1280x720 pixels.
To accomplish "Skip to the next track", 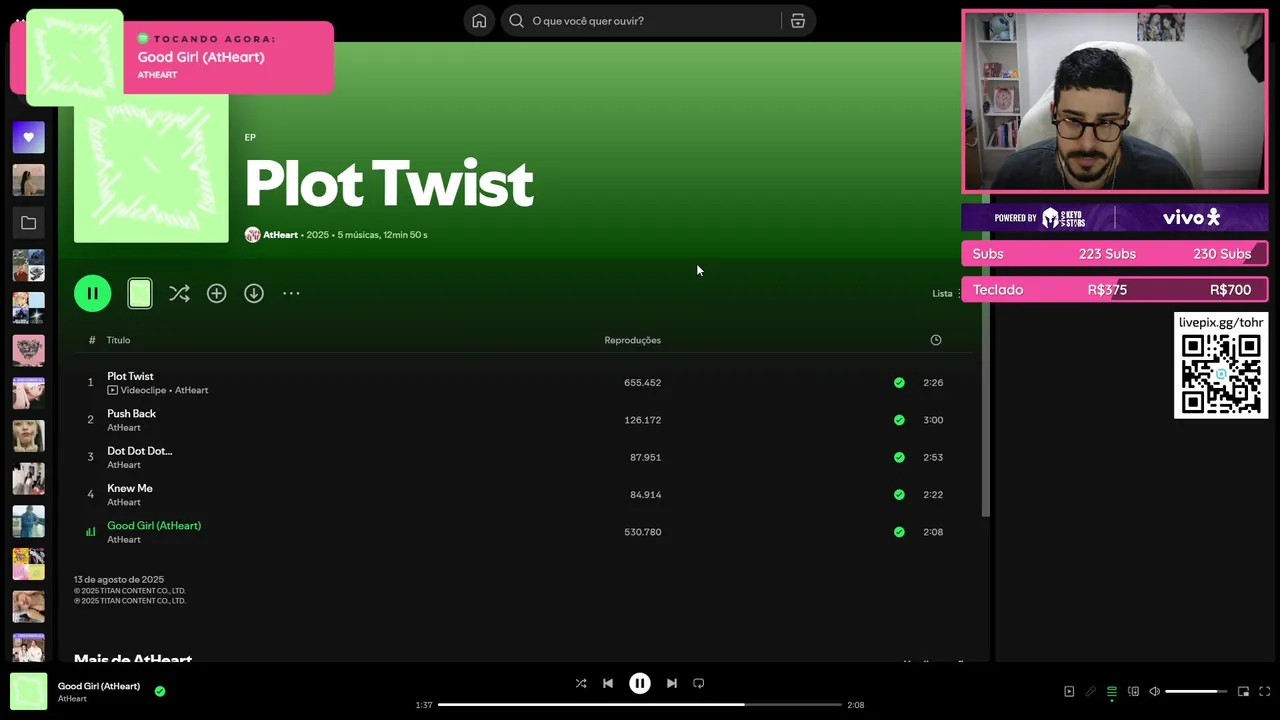I will coord(672,683).
